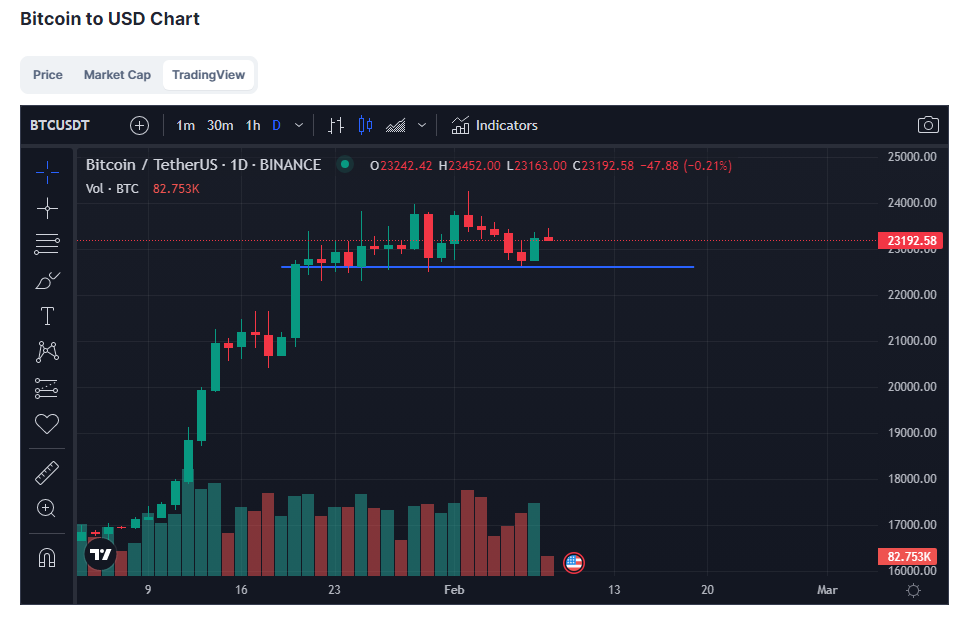This screenshot has height=627, width=968.
Task: Expand the chart style dropdown arrow
Action: coord(422,125)
